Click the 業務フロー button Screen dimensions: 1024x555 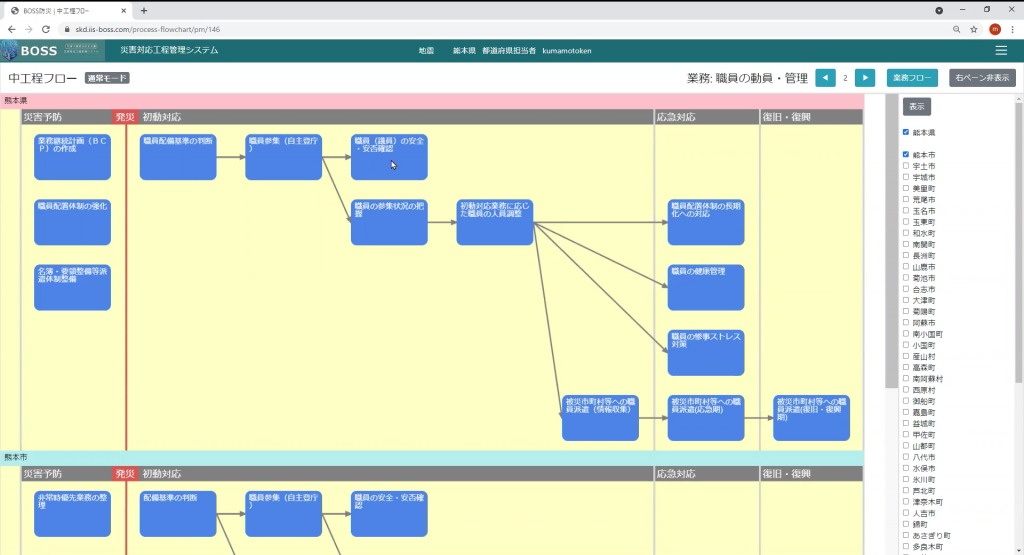tap(912, 78)
